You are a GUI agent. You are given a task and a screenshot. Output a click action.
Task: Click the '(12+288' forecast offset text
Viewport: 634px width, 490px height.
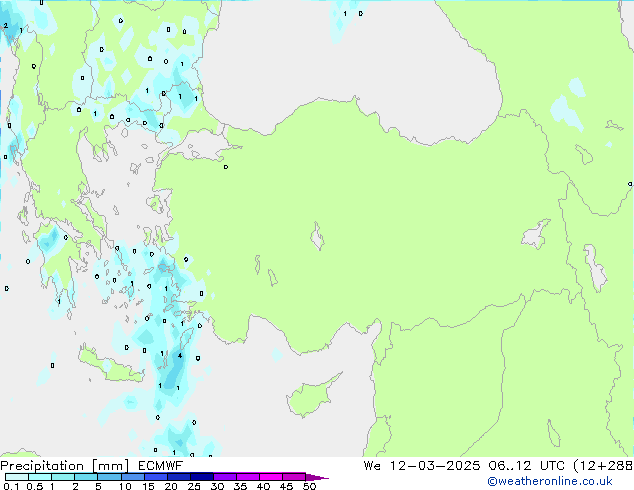click(x=602, y=466)
